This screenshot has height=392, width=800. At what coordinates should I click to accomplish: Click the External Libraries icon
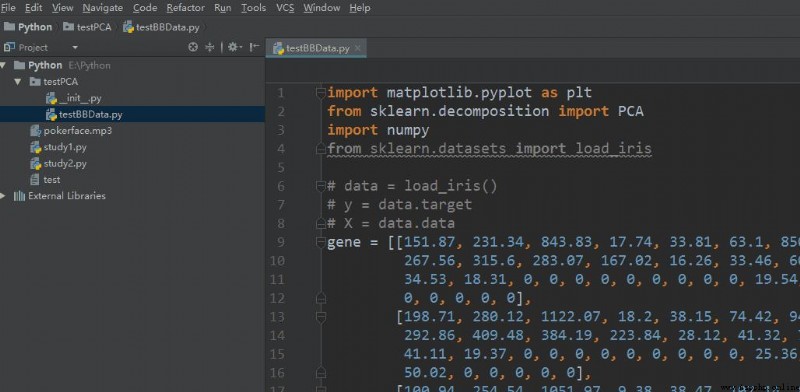[19, 196]
